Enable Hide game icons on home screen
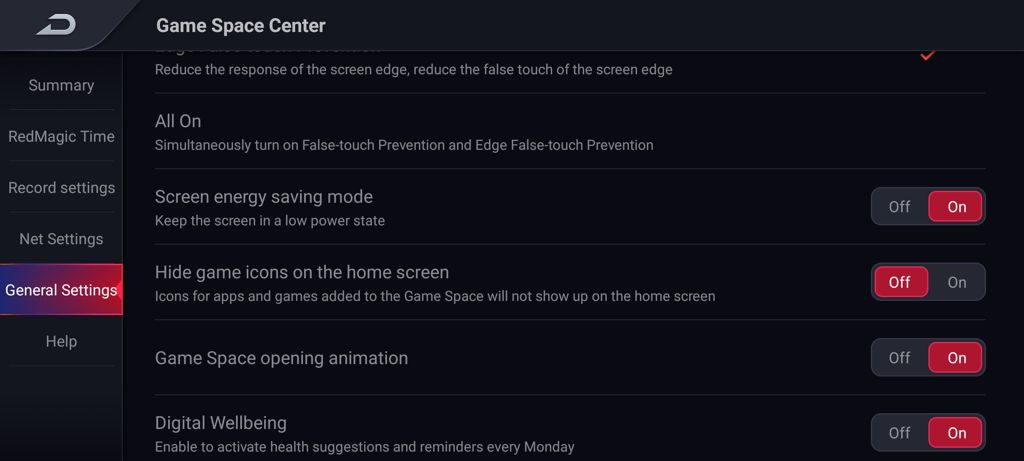The image size is (1024, 461). tap(956, 282)
